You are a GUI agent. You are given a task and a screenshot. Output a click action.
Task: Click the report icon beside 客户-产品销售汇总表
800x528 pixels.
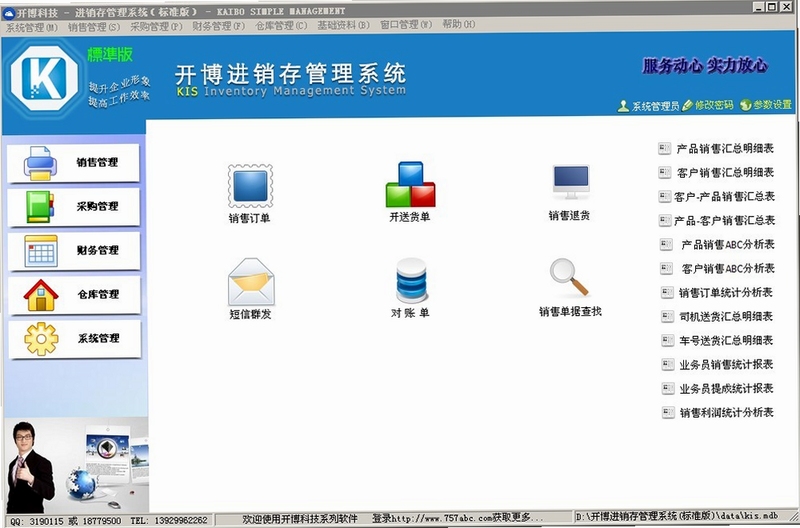pyautogui.click(x=664, y=196)
